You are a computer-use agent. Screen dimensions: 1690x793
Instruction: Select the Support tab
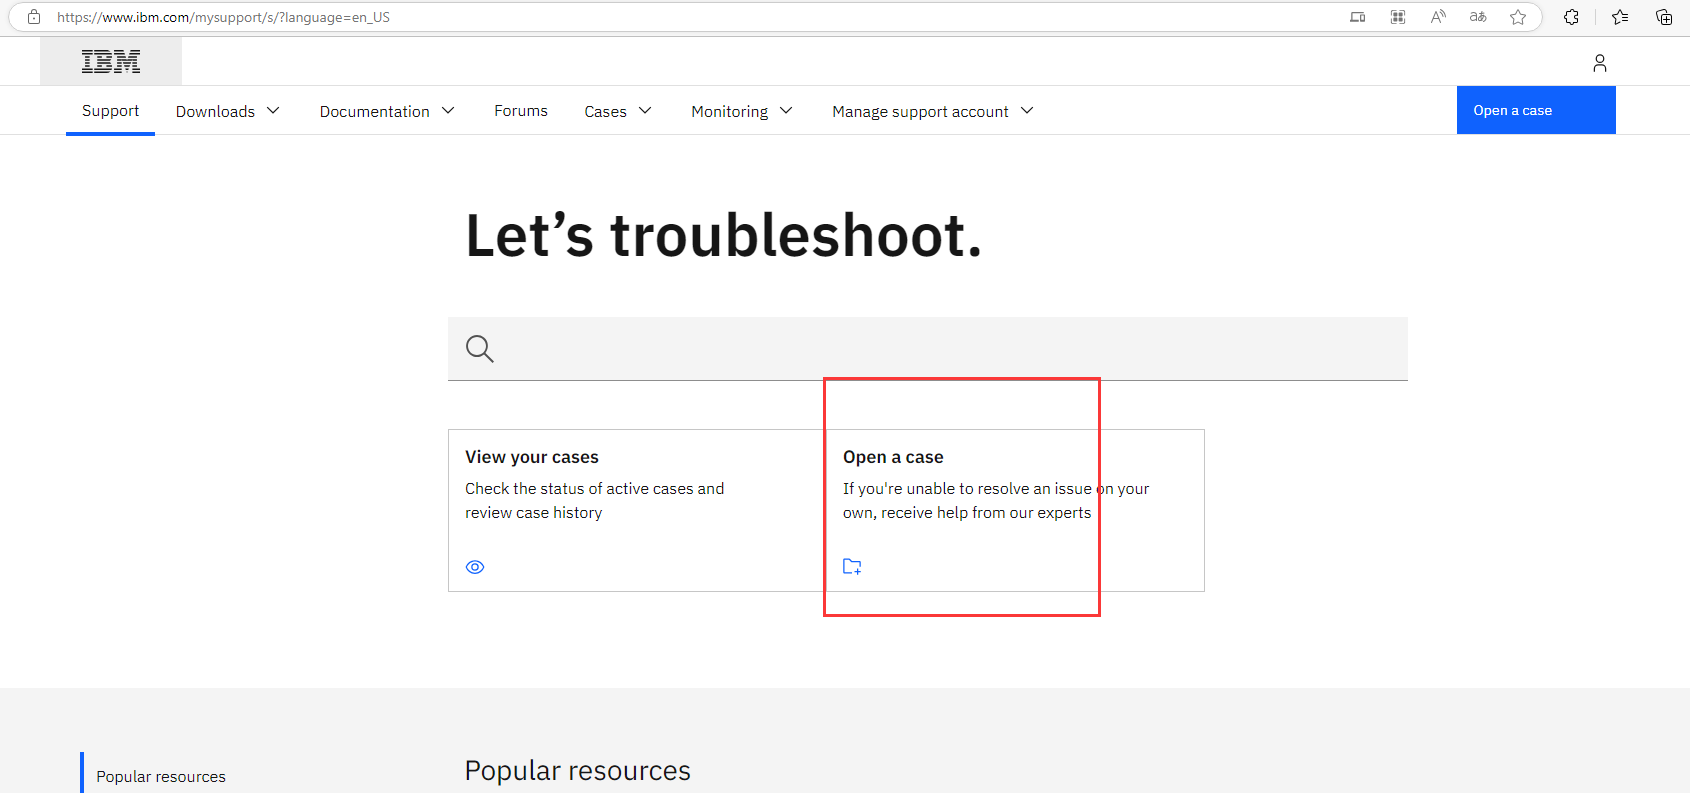(x=110, y=111)
